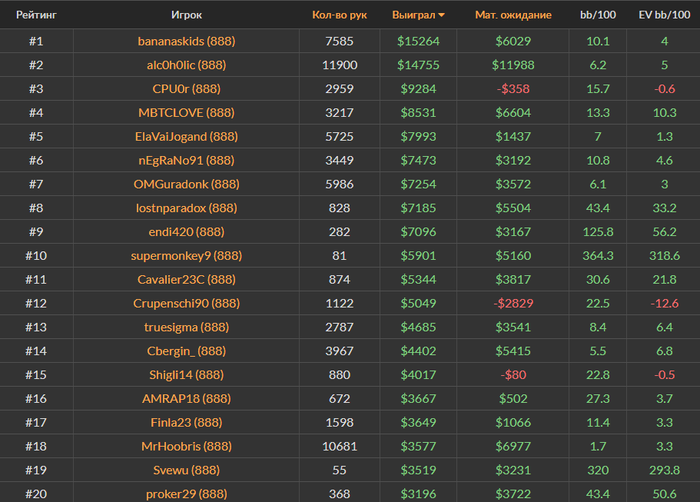Select the 293.8 EV bb/100 cell
Screen dimensions: 700x502
(664, 470)
